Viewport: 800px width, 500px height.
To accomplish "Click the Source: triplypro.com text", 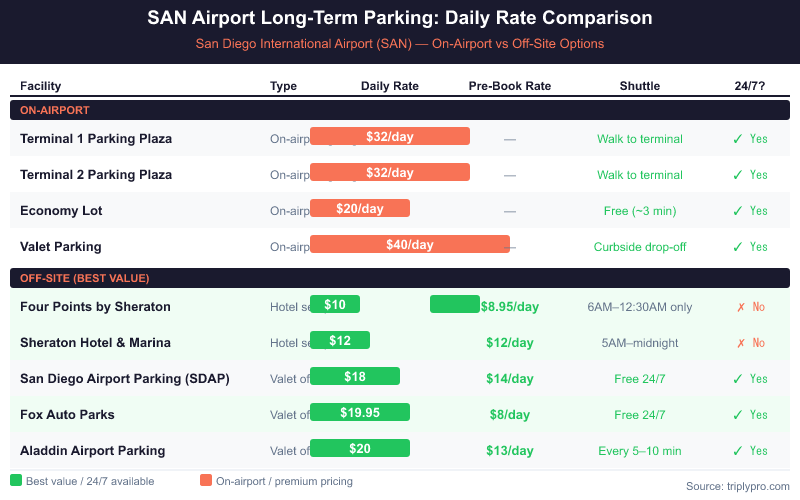I will 737,486.
